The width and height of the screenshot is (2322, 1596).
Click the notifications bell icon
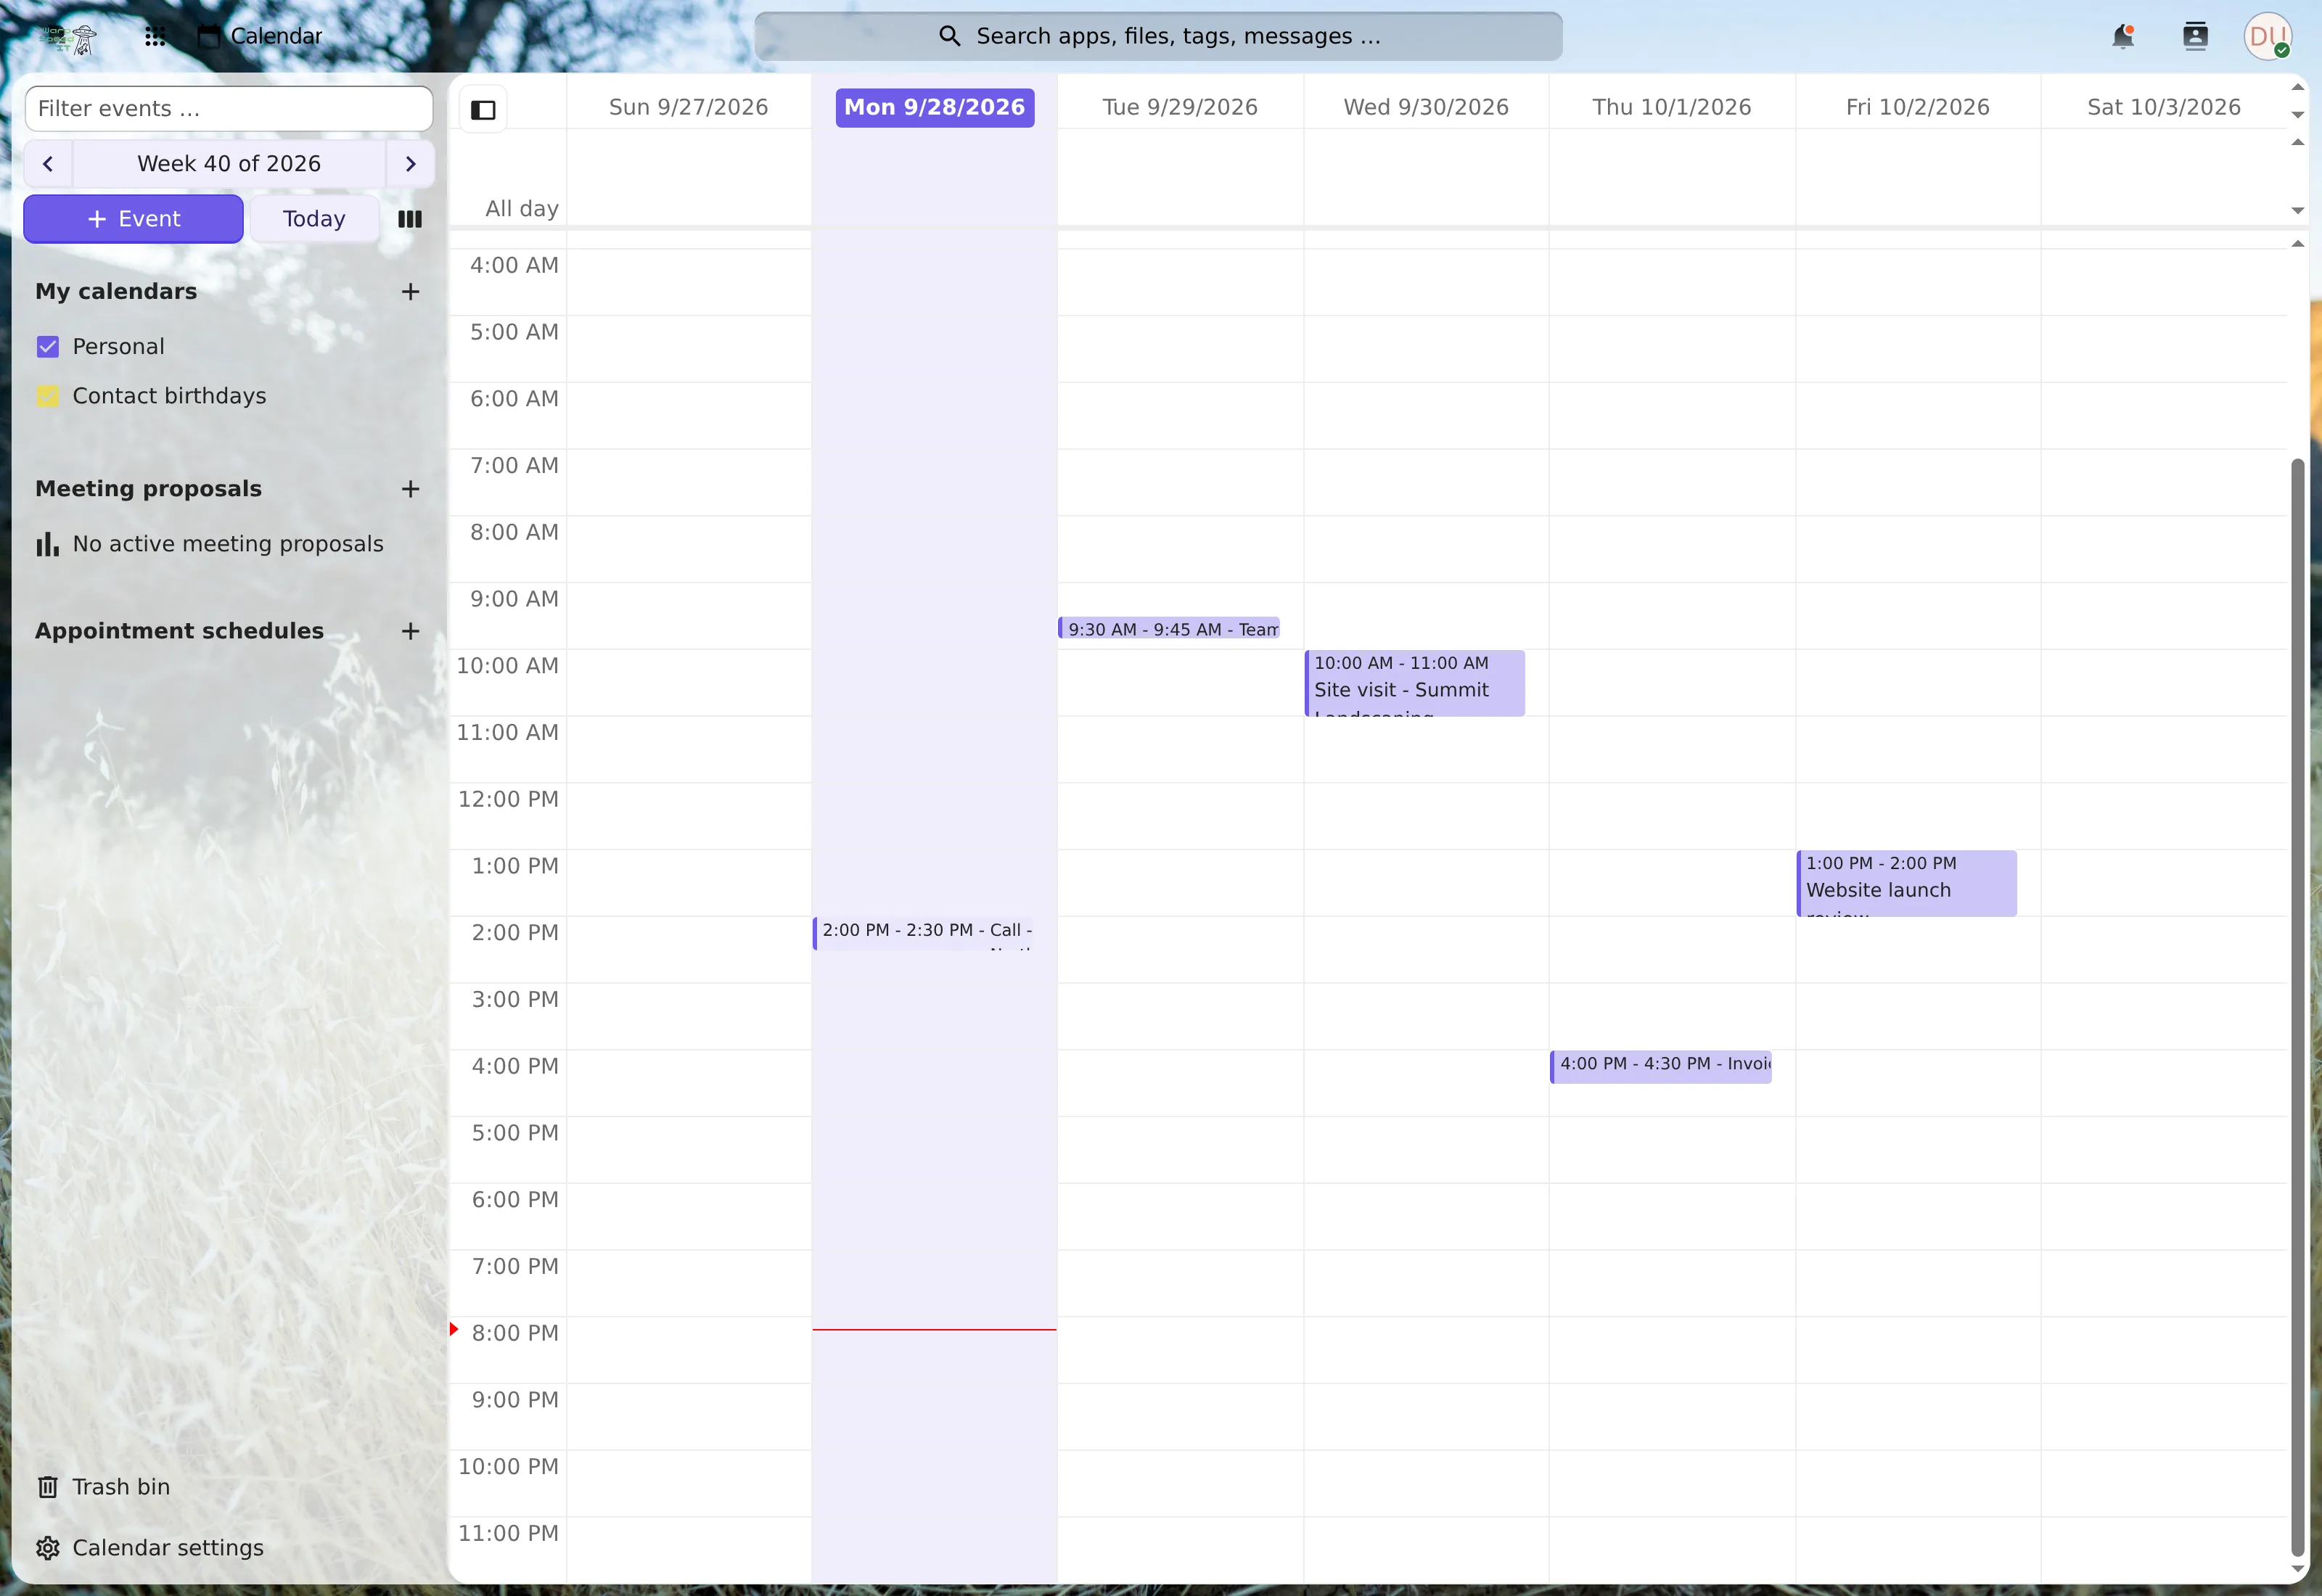coord(2122,37)
